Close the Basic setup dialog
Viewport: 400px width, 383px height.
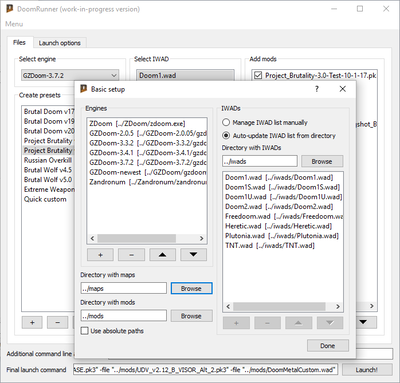pyautogui.click(x=342, y=89)
